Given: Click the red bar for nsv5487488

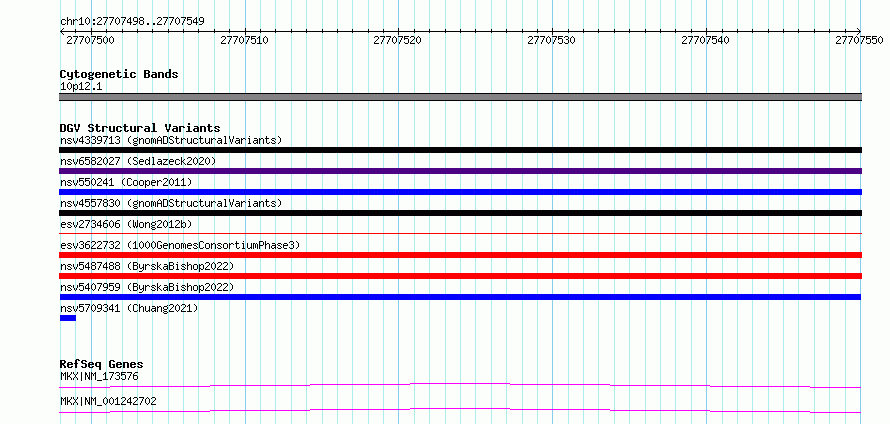Looking at the screenshot, I should [460, 276].
